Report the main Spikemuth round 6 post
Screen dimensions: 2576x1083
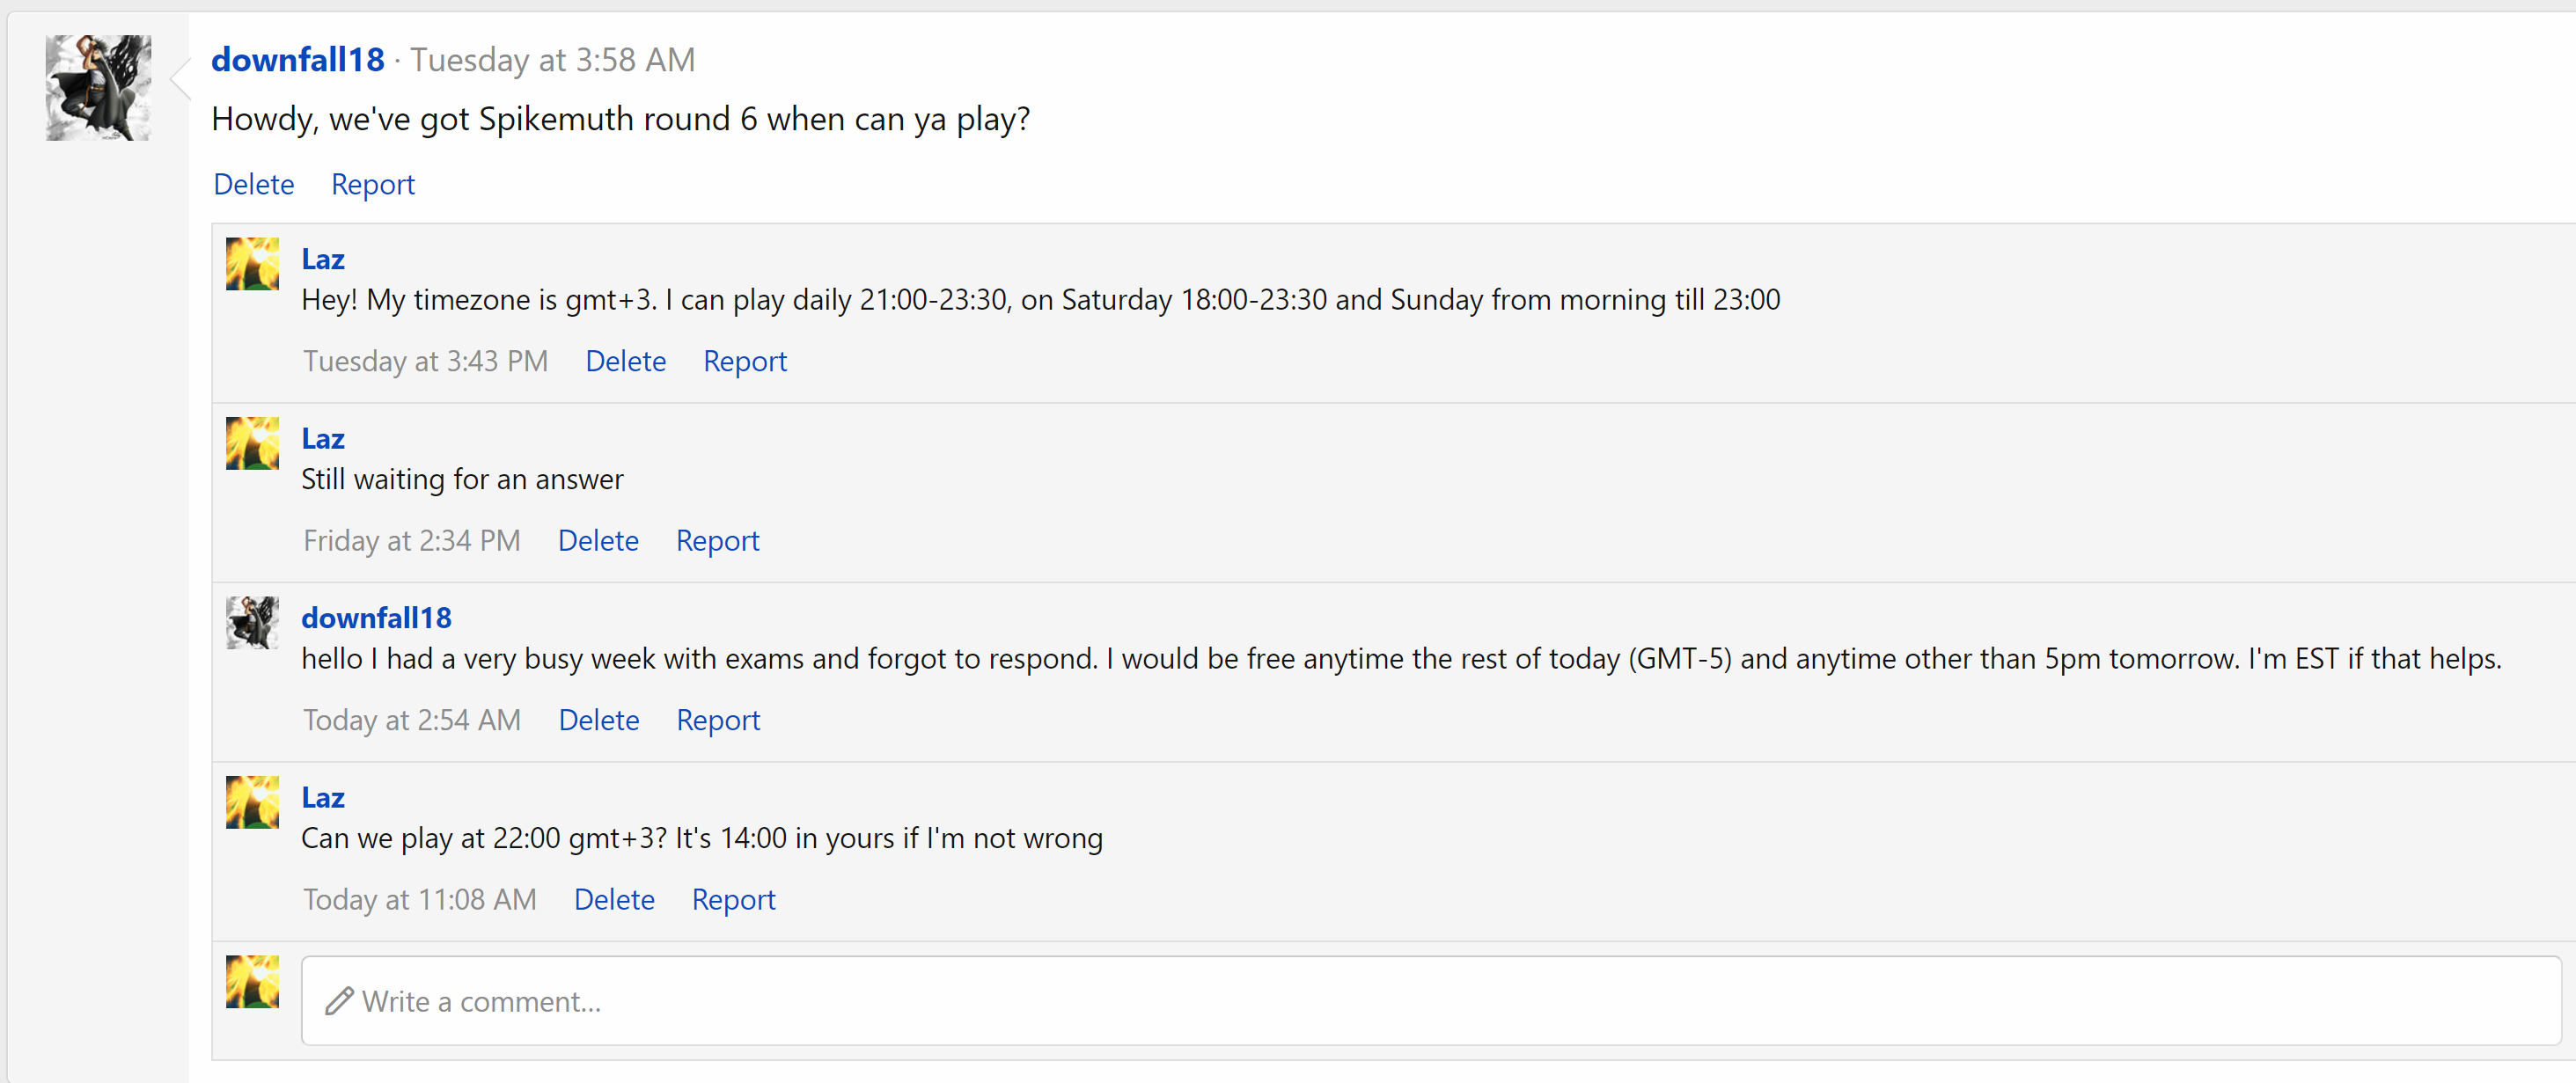(373, 184)
